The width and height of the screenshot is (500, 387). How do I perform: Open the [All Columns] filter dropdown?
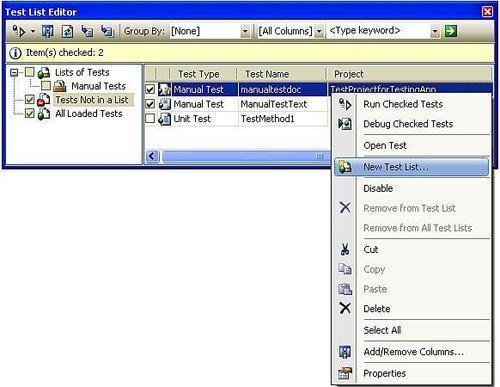(319, 32)
